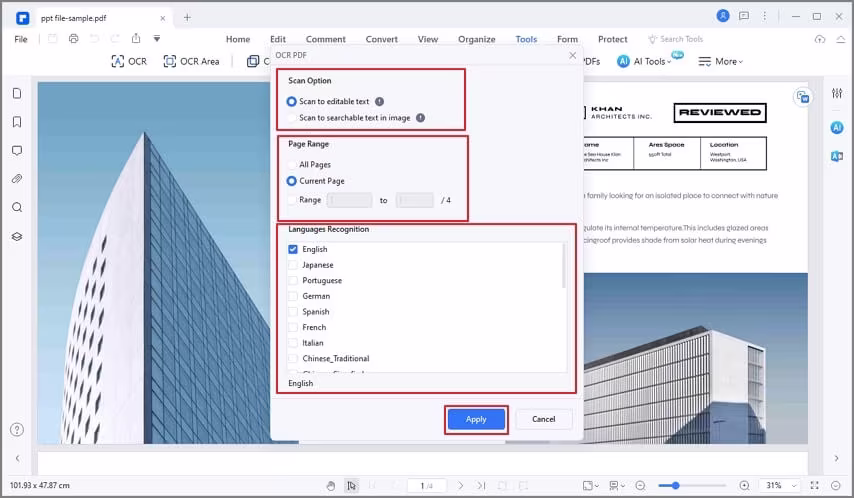The width and height of the screenshot is (854, 498).
Task: Choose Current Page radio option
Action: tap(291, 181)
